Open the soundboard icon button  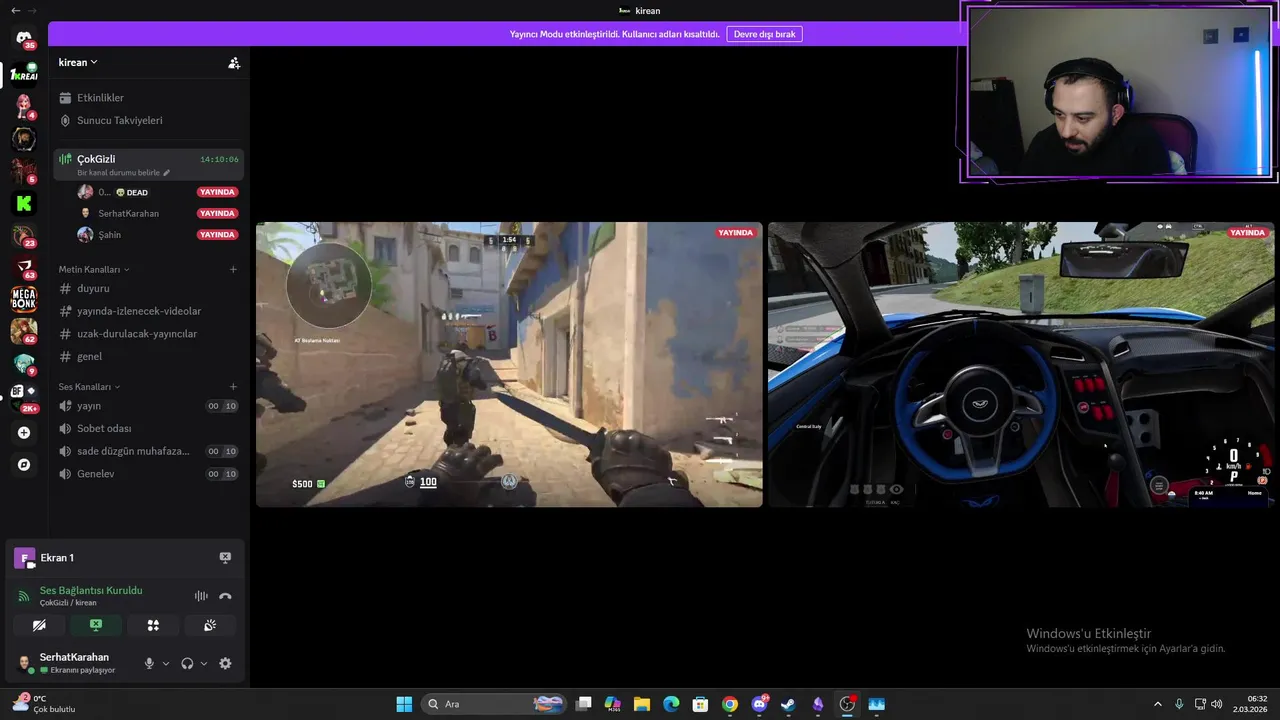(210, 625)
